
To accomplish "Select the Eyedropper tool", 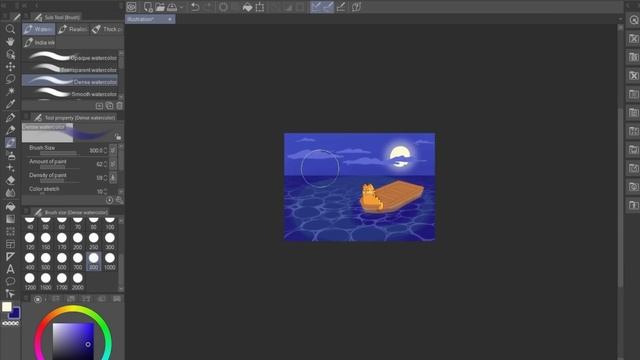I will (x=10, y=104).
